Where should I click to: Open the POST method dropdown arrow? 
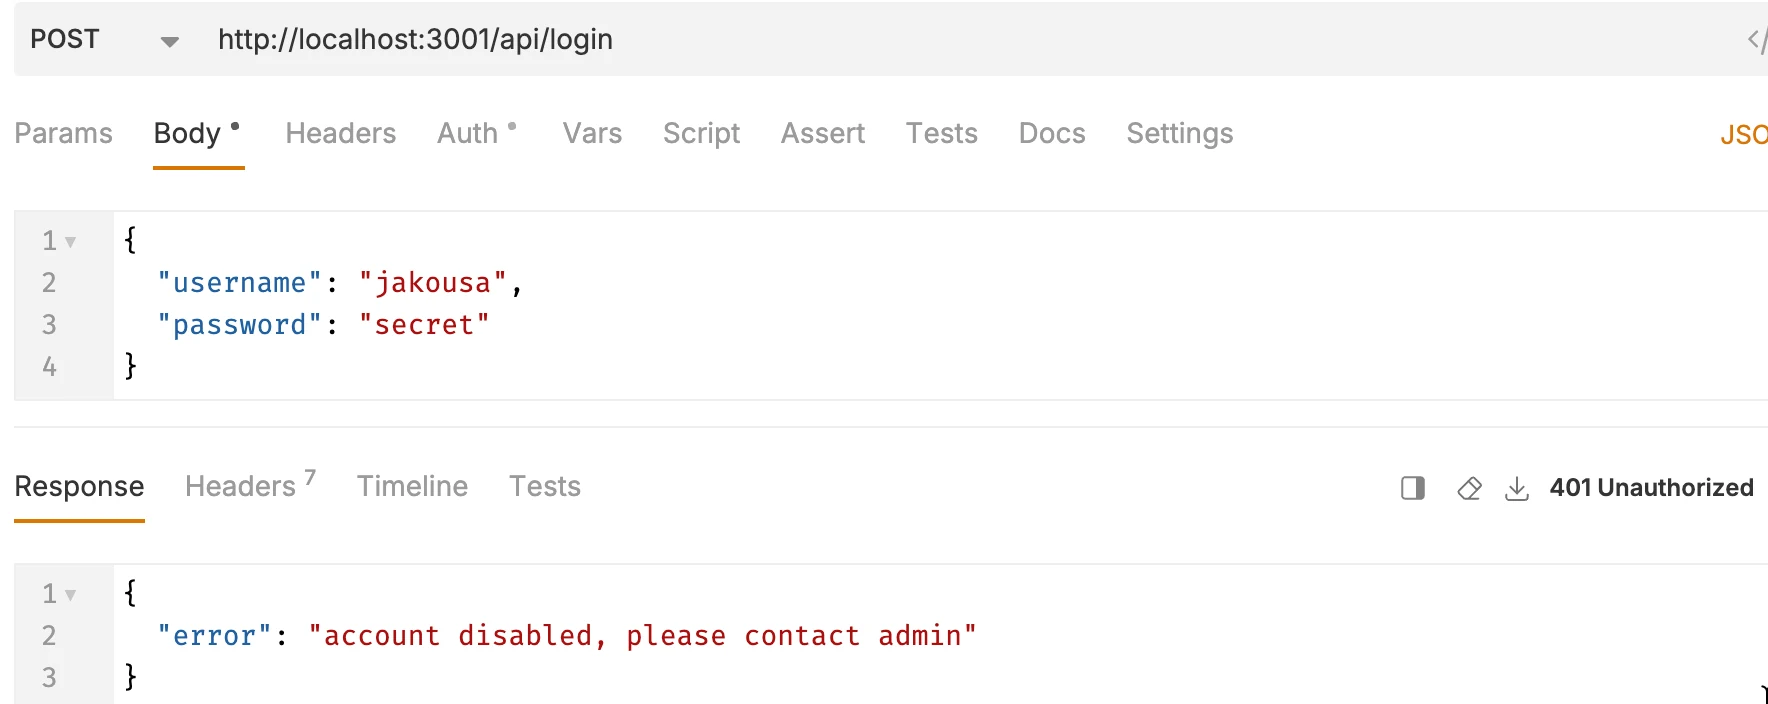(x=170, y=41)
